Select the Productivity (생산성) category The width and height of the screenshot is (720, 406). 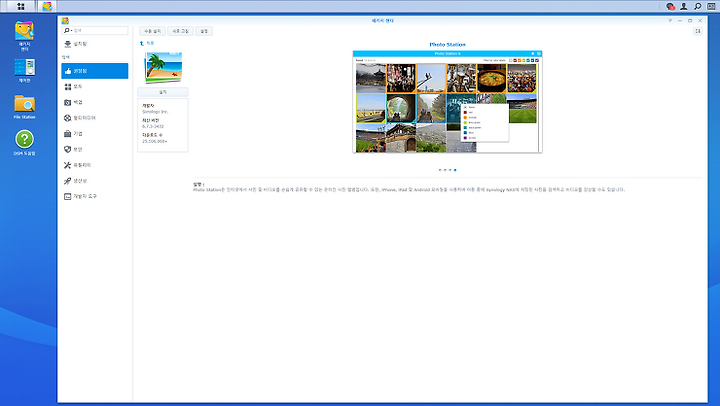(95, 181)
